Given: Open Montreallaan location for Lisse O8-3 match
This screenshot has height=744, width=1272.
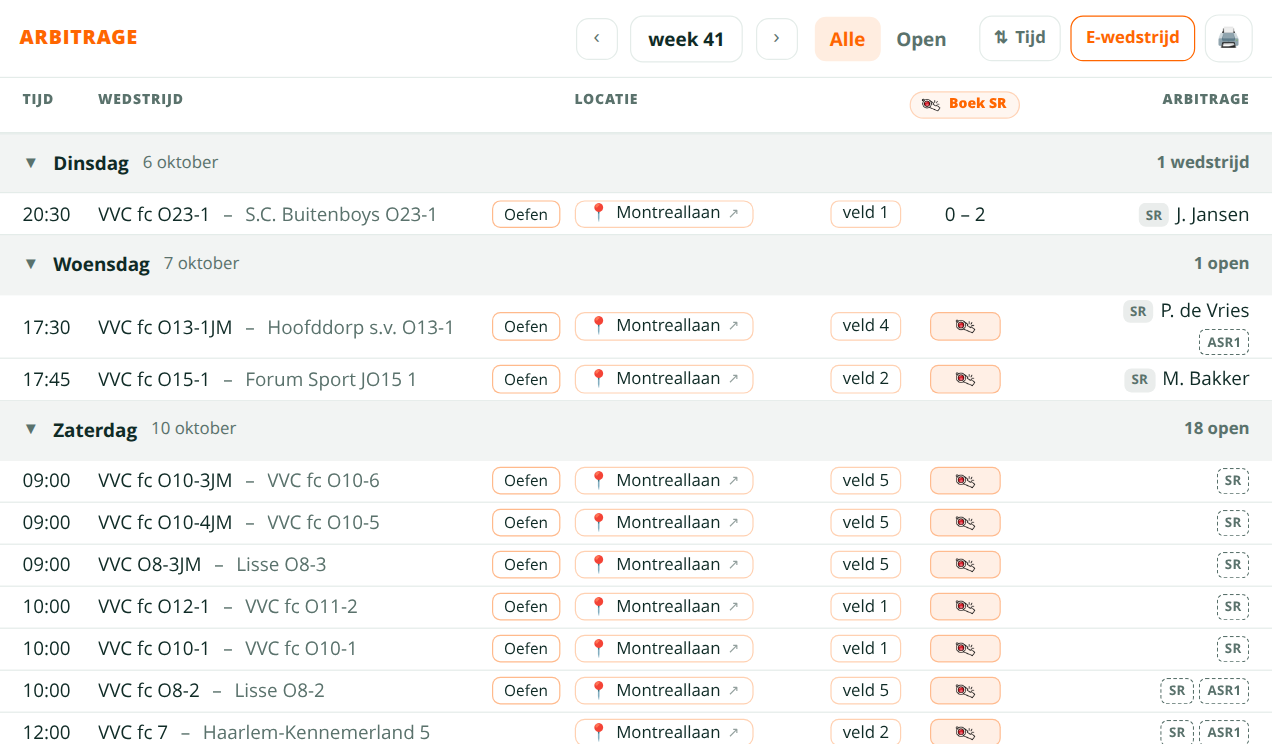Looking at the screenshot, I should pyautogui.click(x=664, y=564).
